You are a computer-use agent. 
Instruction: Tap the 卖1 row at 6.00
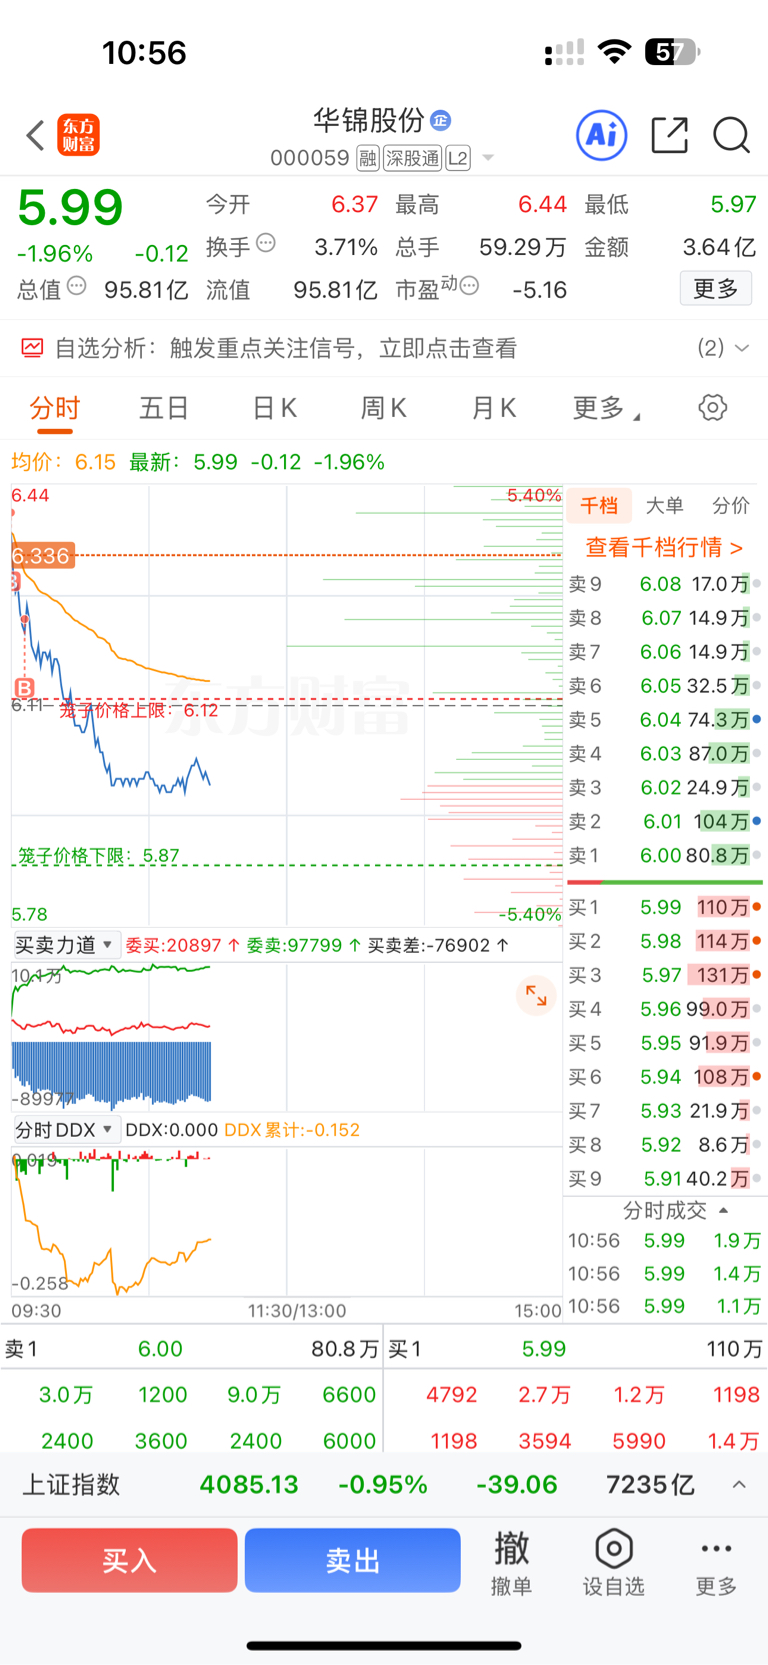(x=665, y=855)
